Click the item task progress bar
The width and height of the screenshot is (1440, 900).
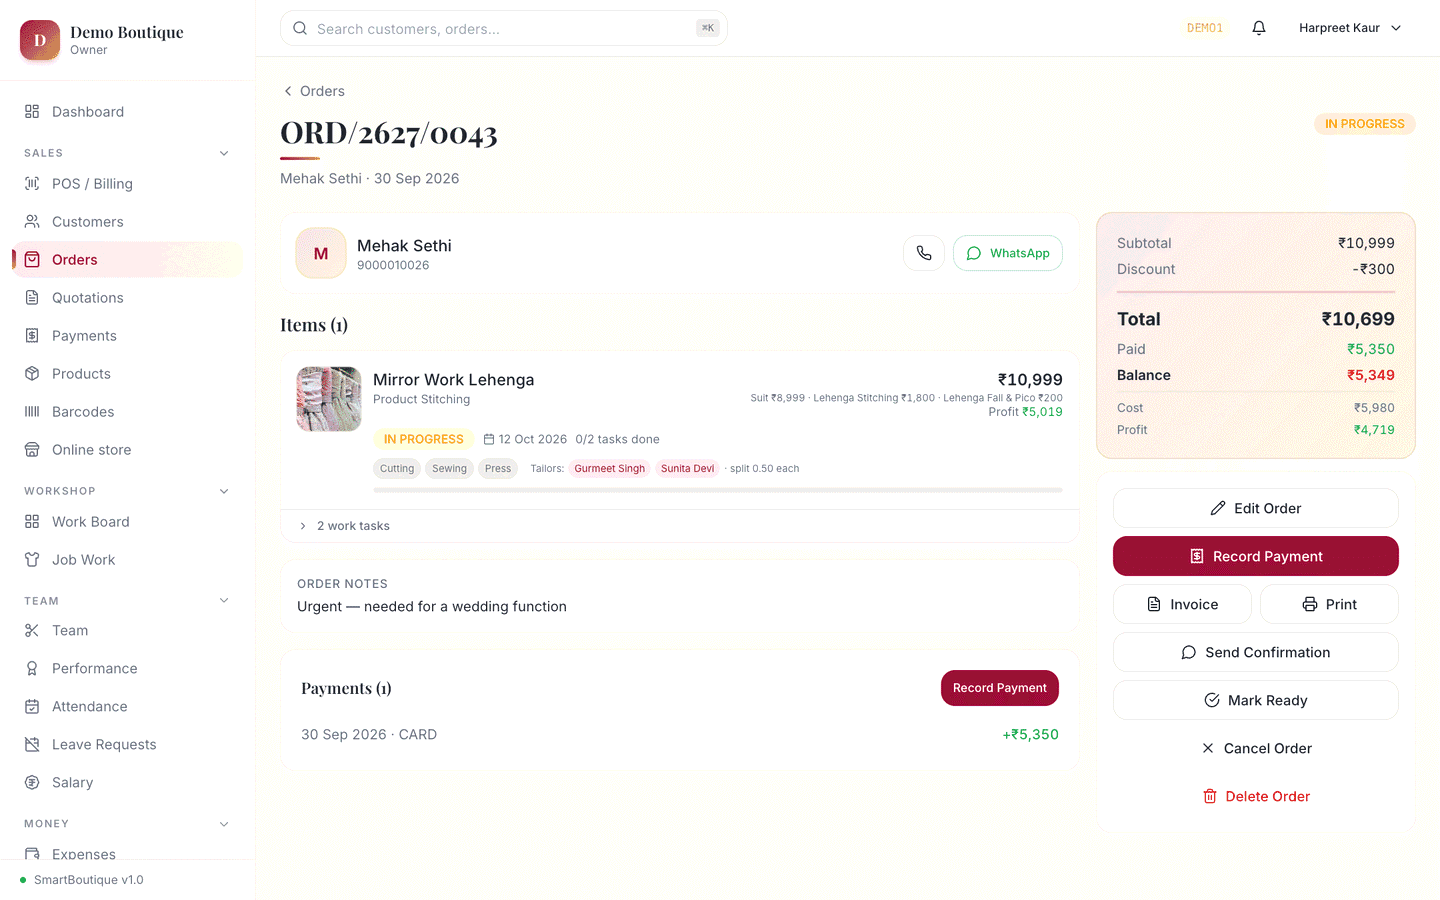click(x=718, y=490)
